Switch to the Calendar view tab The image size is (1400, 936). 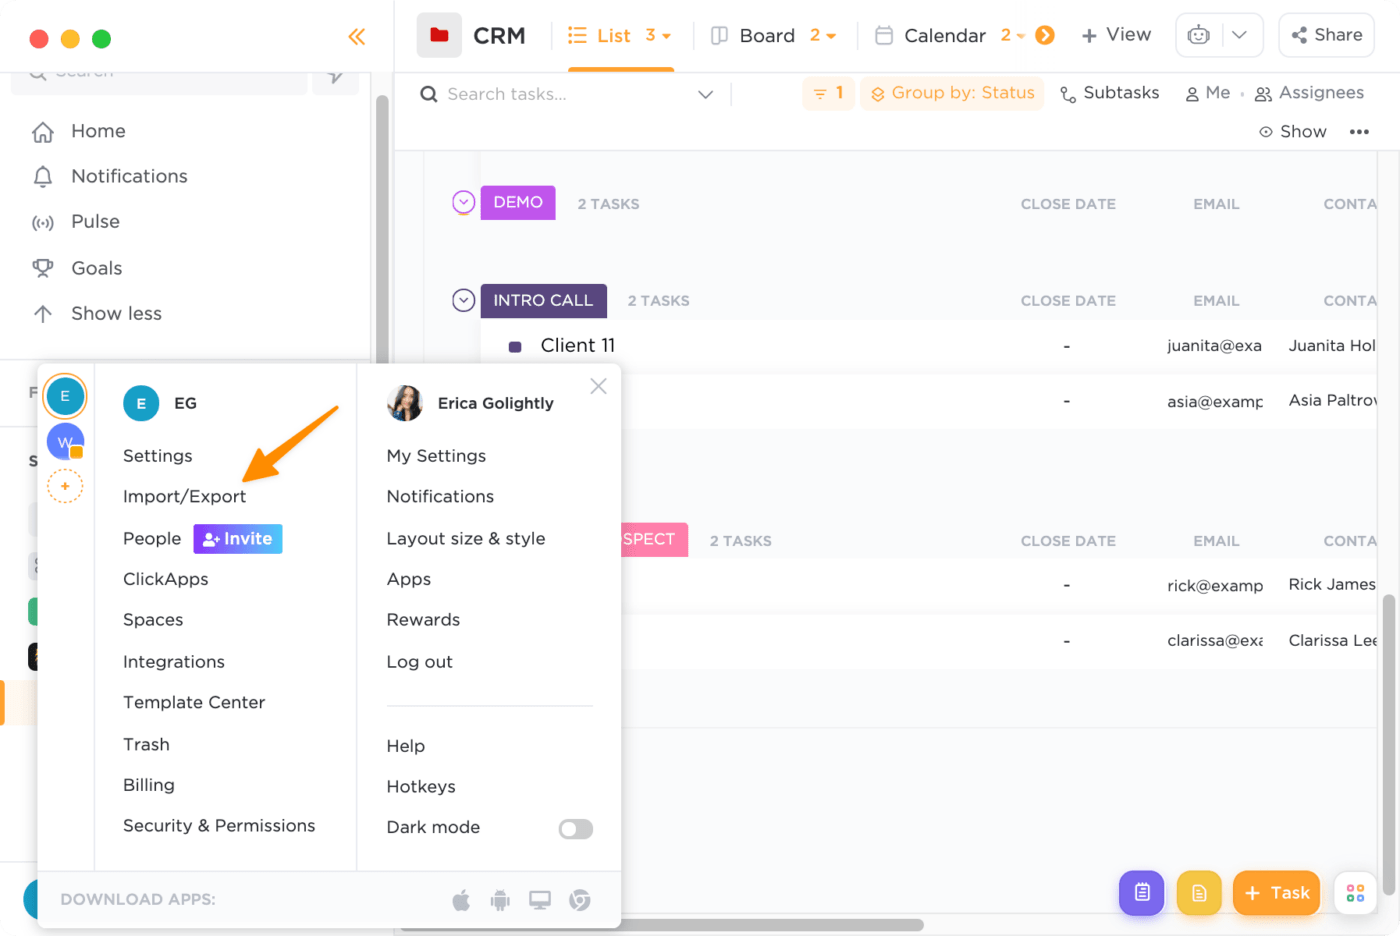(x=930, y=36)
